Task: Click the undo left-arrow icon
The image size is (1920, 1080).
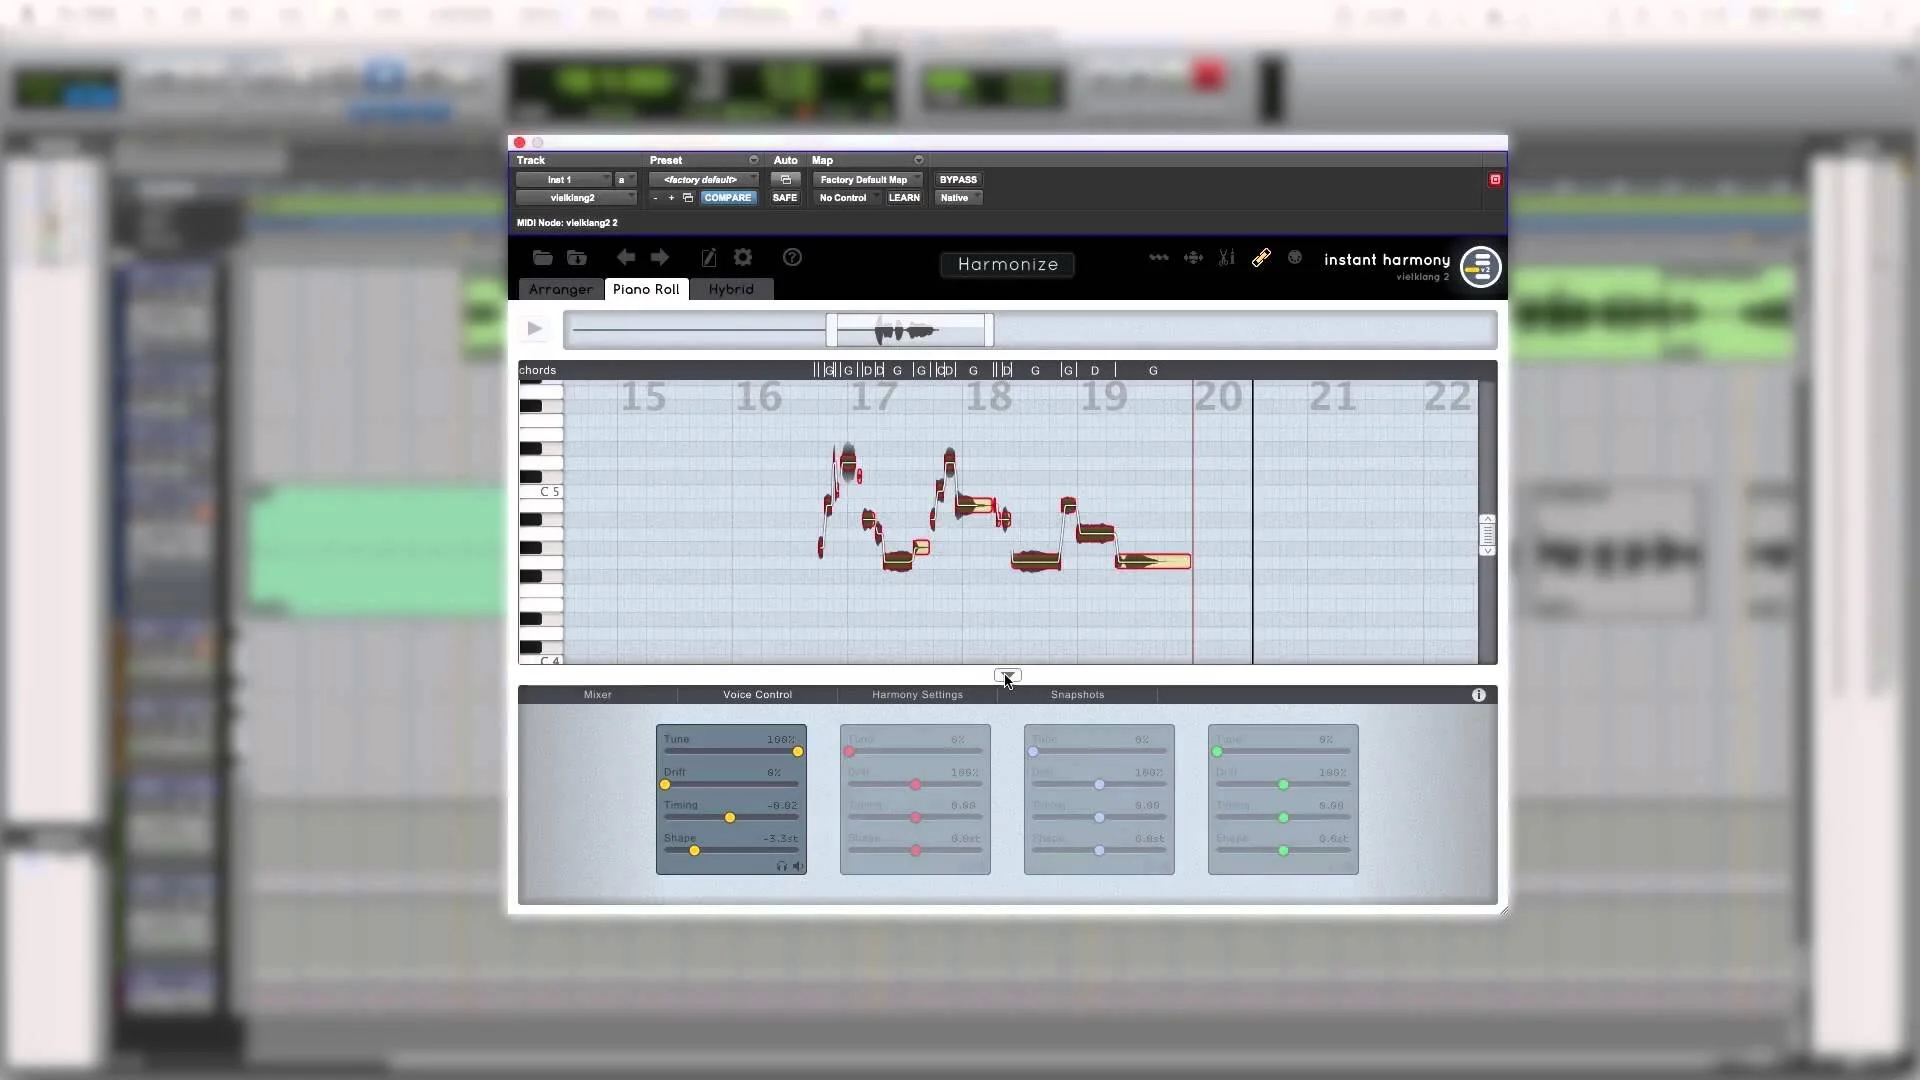Action: click(625, 258)
